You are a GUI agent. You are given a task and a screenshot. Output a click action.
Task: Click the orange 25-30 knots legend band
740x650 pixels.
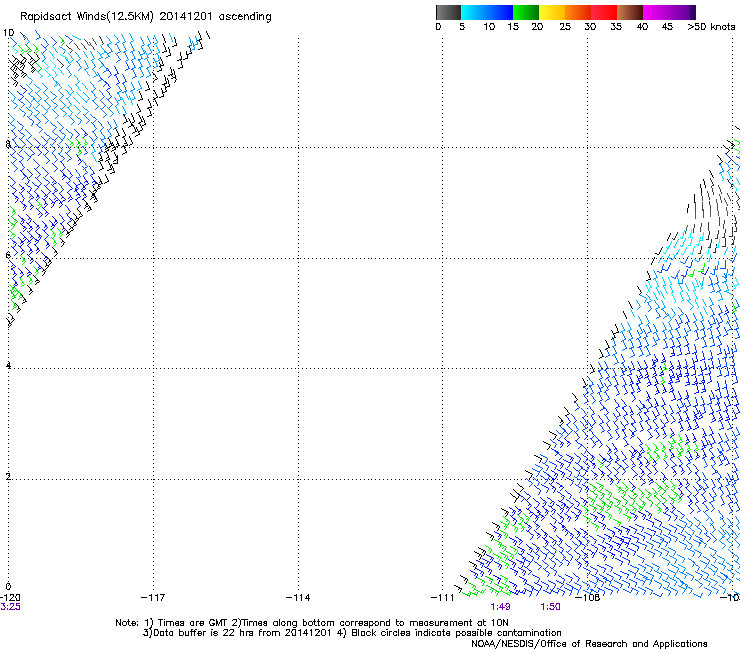pos(578,12)
